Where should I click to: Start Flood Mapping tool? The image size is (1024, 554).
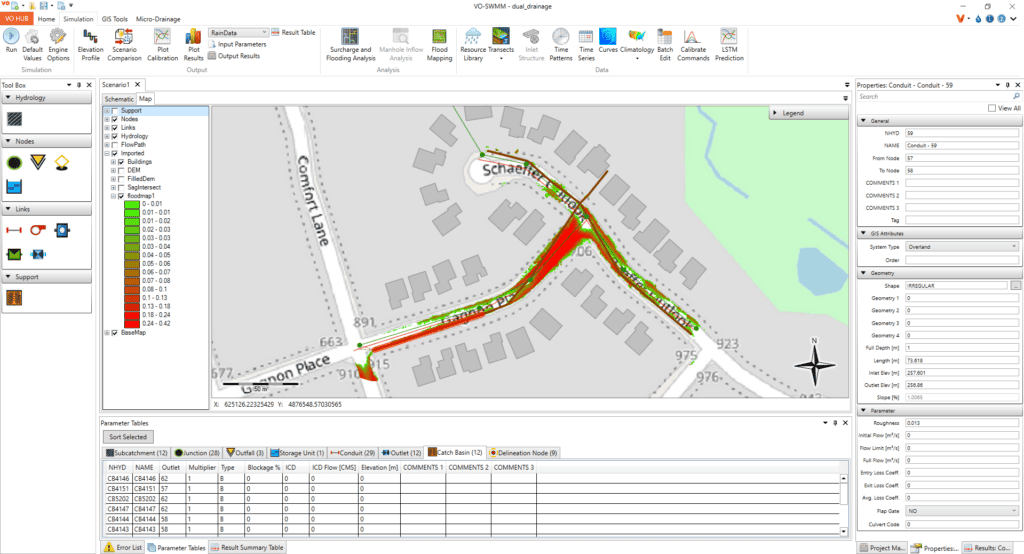pos(440,44)
